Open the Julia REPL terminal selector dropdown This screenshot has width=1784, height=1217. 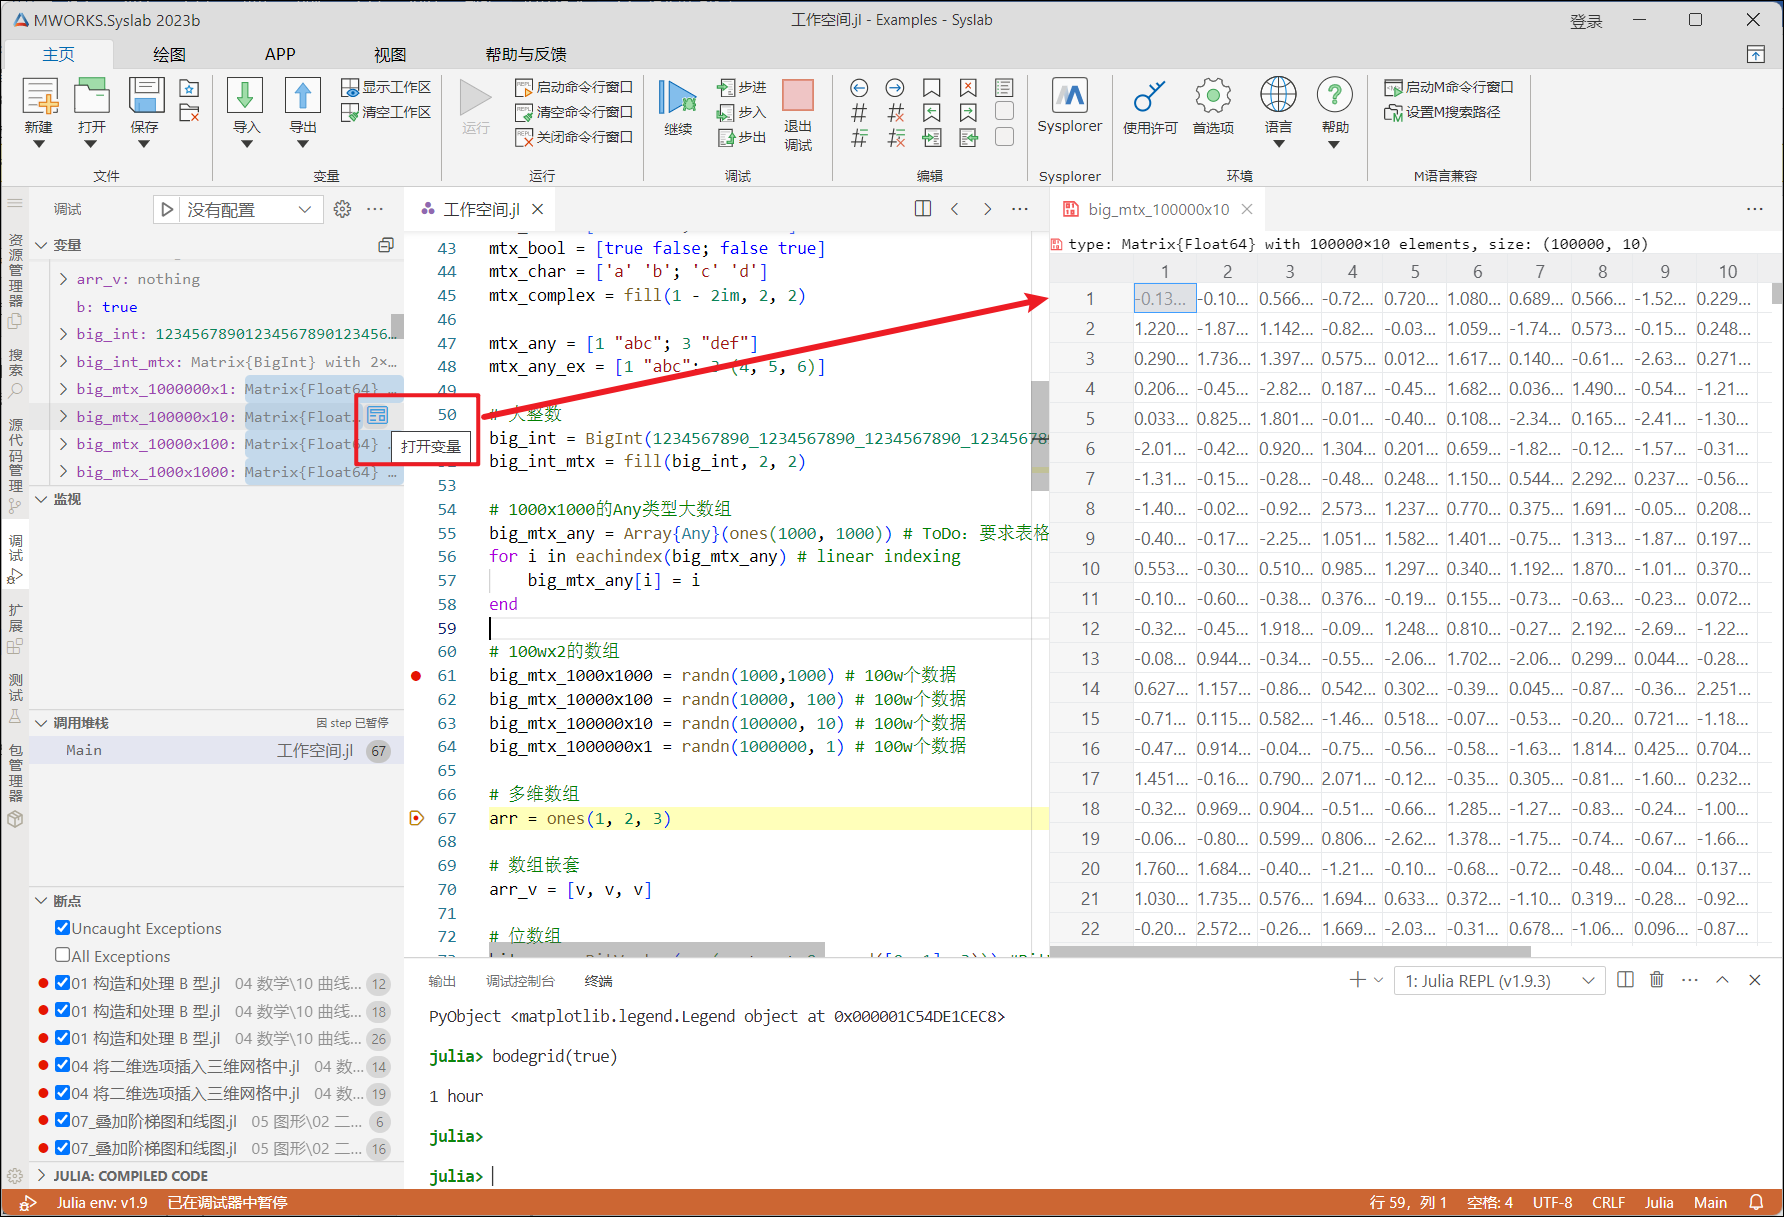[1499, 981]
